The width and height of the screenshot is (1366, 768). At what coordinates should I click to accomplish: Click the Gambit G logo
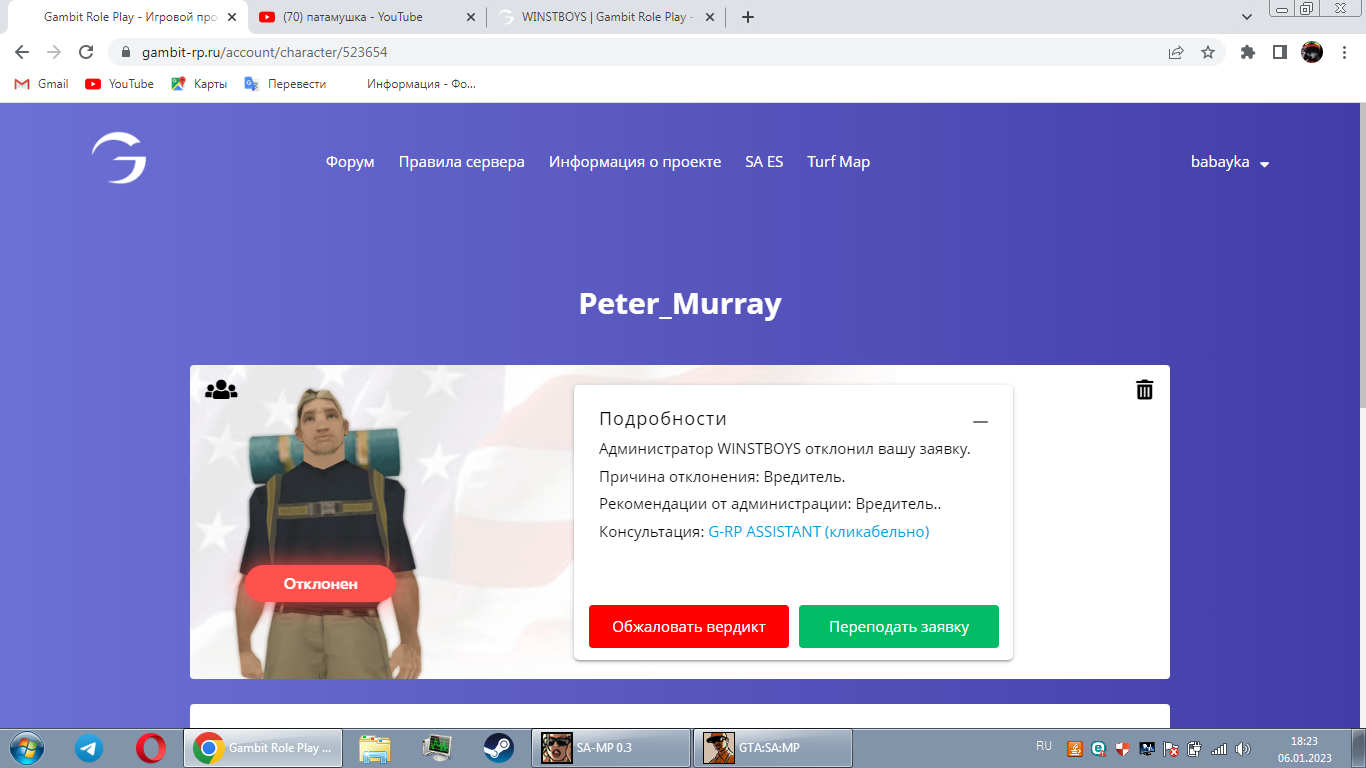coord(119,159)
